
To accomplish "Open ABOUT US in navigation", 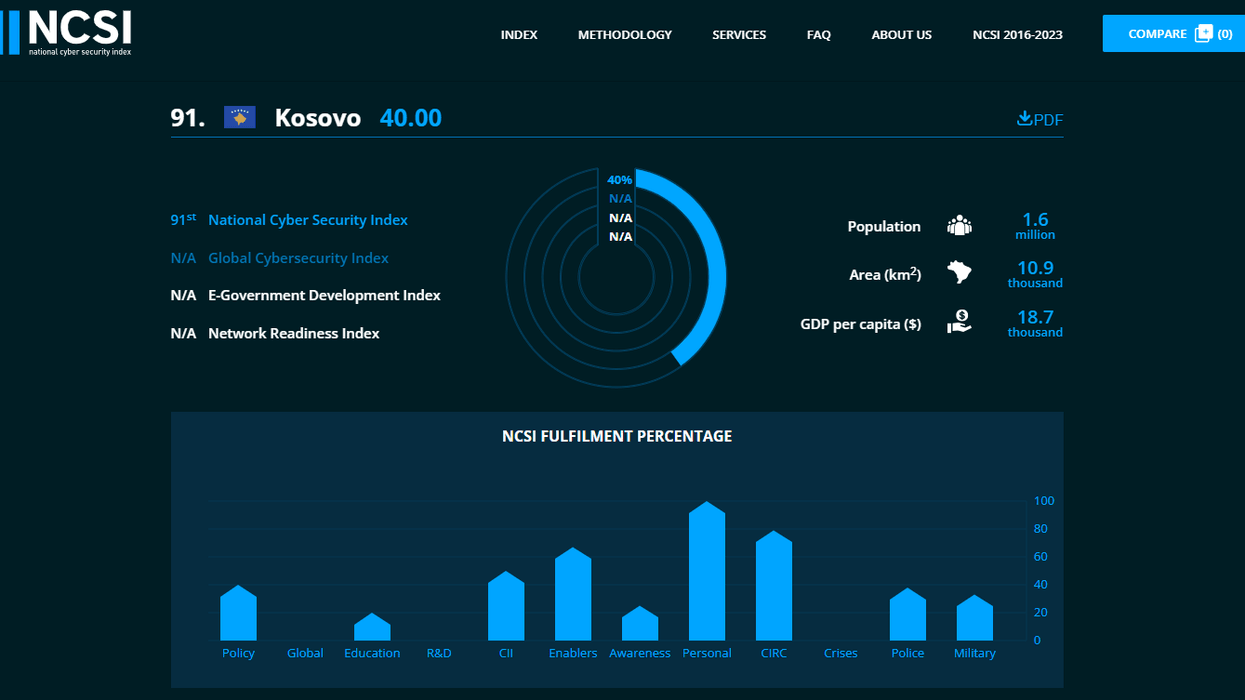I will [901, 35].
